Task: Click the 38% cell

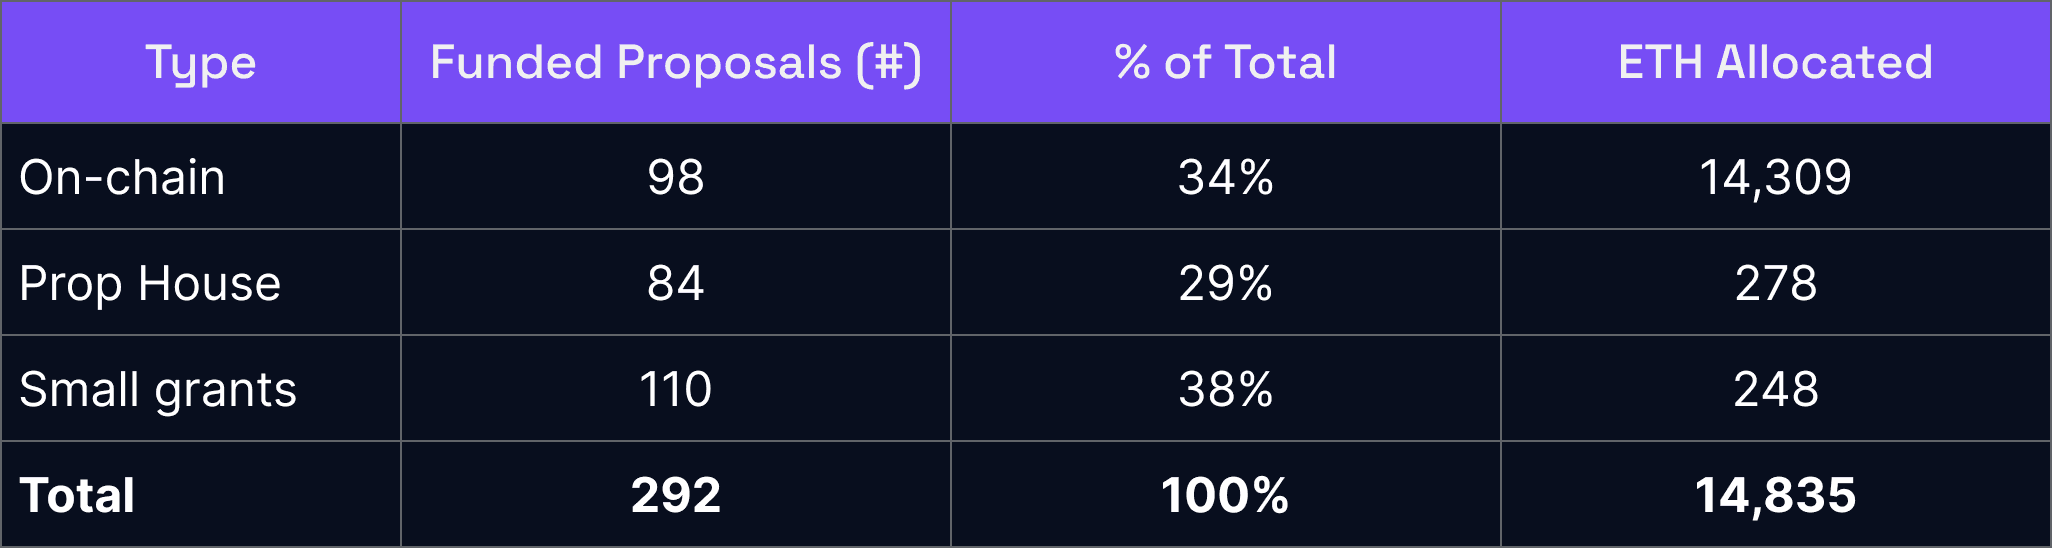Action: 1226,389
